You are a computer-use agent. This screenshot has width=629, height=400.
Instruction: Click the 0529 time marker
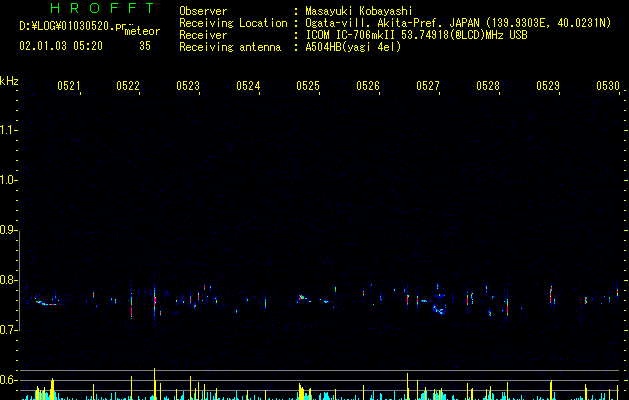coord(548,86)
